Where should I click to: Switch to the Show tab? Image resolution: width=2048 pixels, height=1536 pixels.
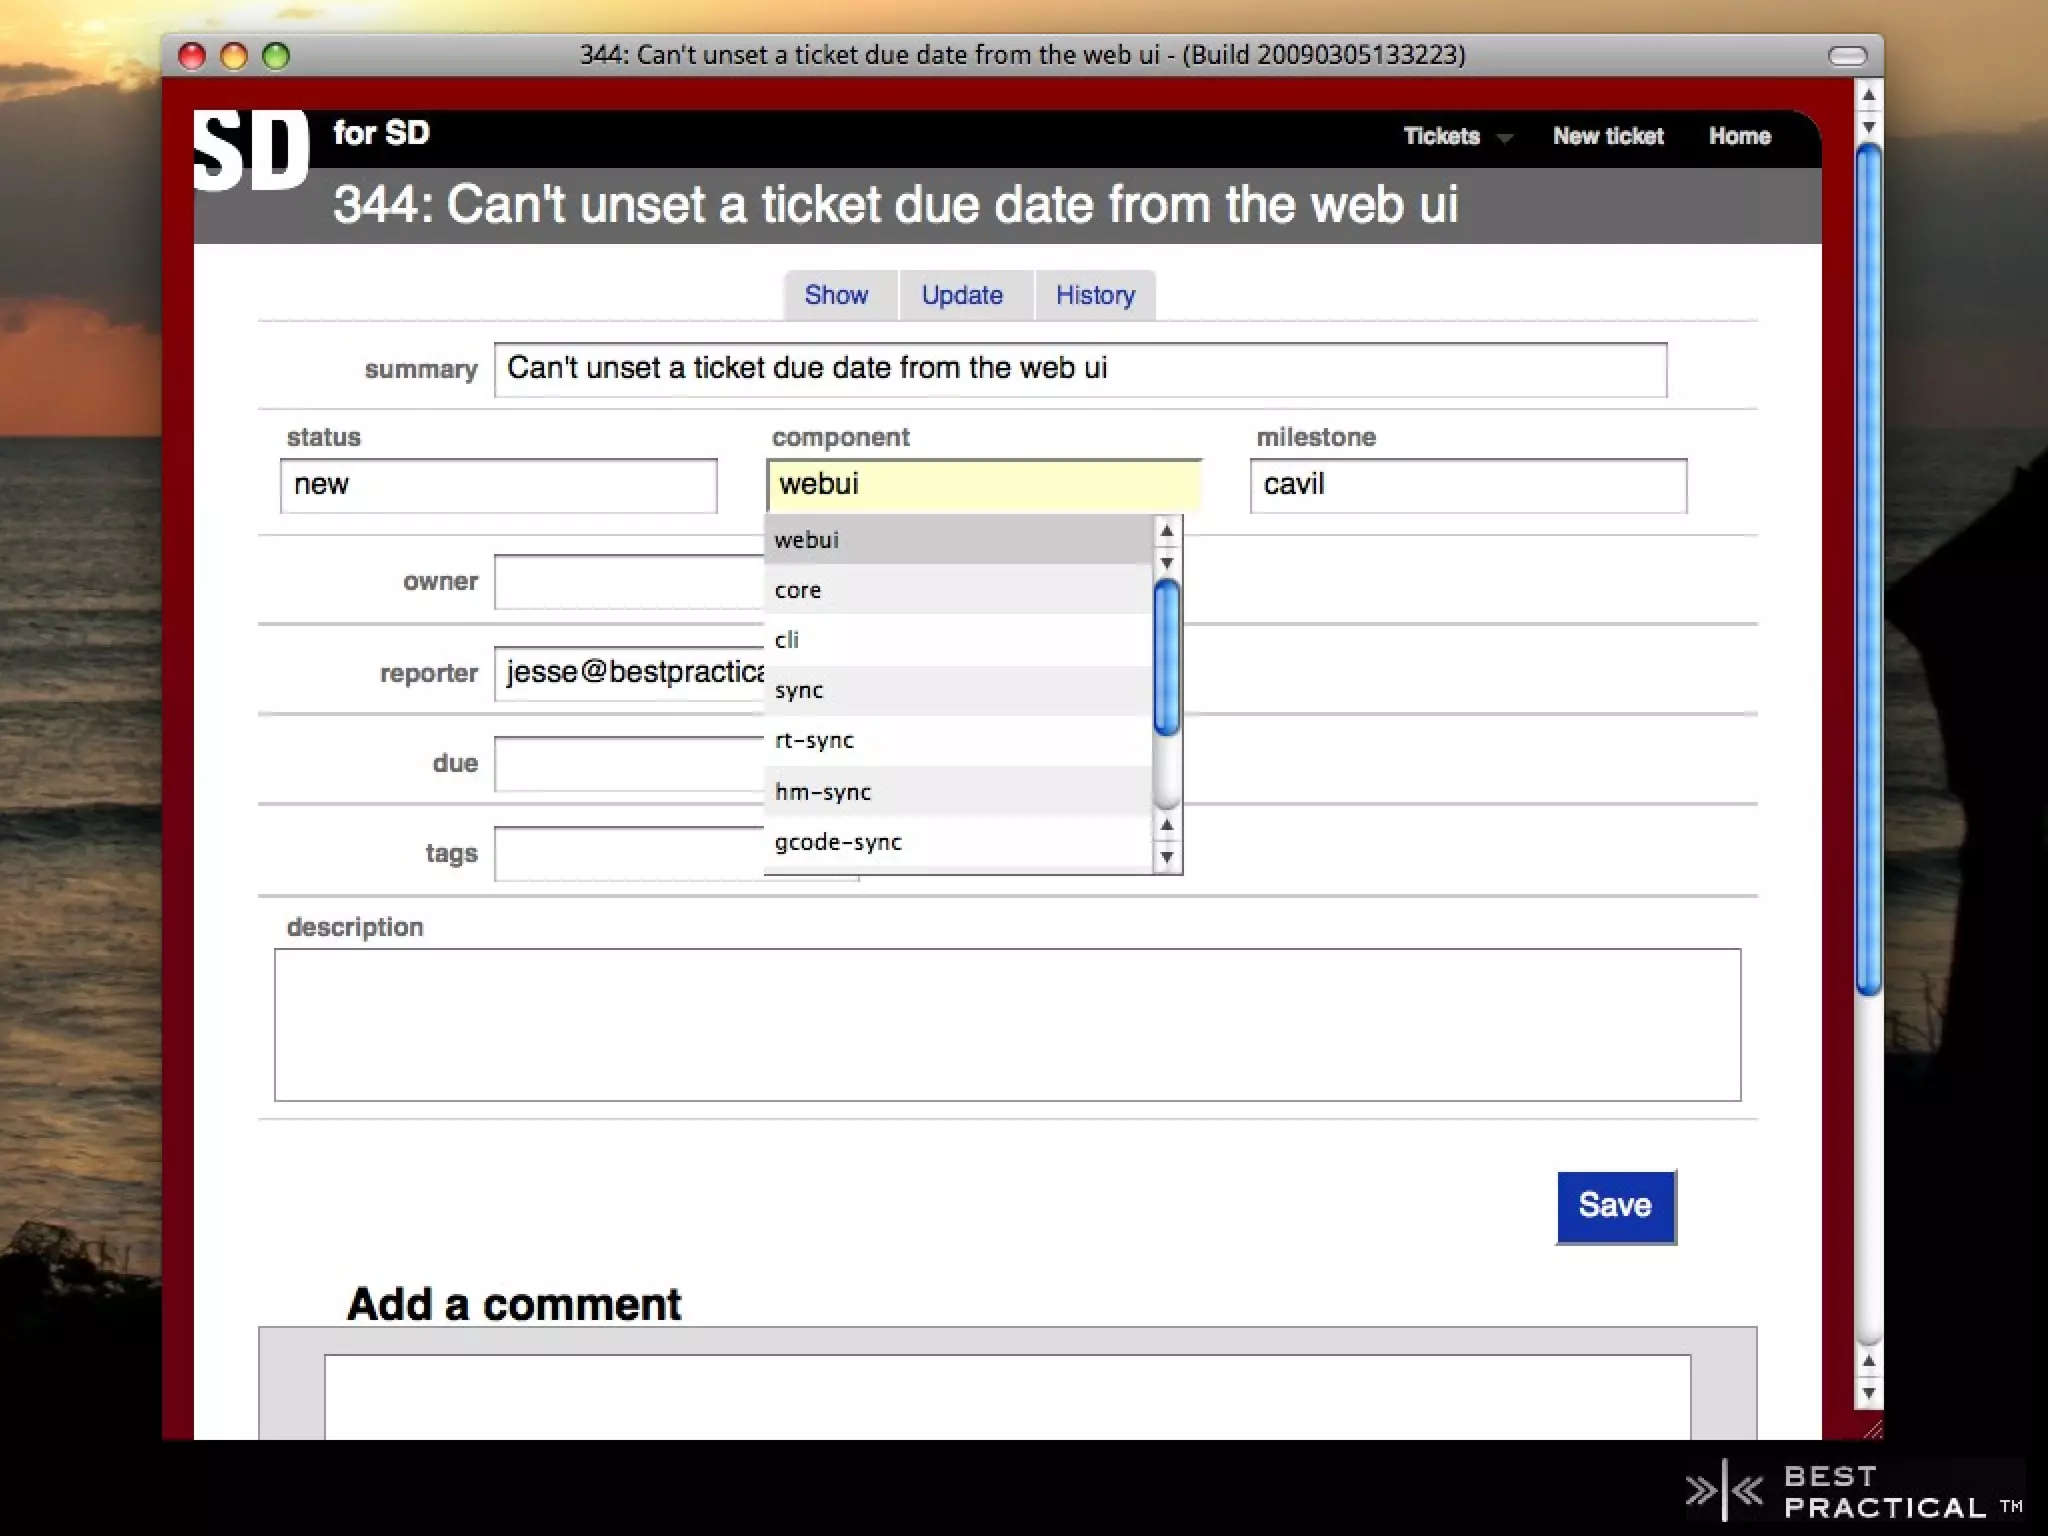tap(836, 295)
